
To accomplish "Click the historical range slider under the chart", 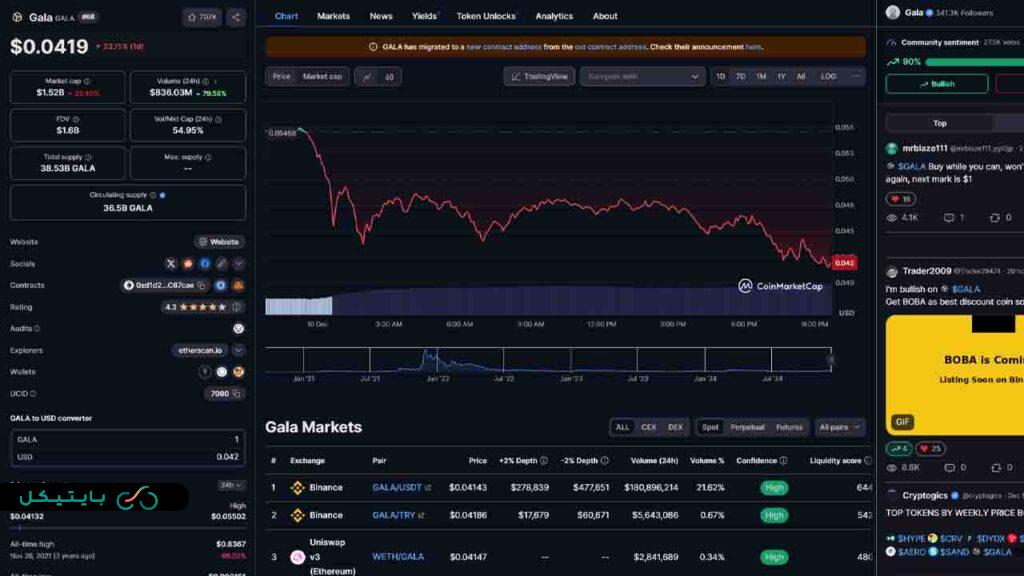I will point(548,359).
